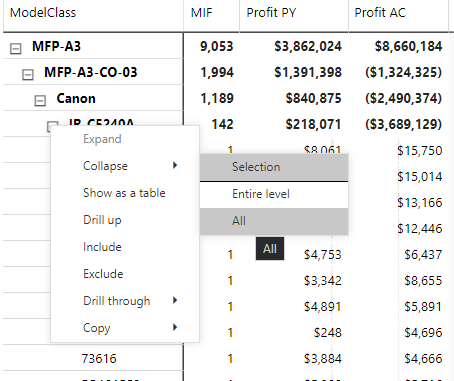
Task: Click Profit PY value $4,891
Action: pyautogui.click(x=323, y=307)
